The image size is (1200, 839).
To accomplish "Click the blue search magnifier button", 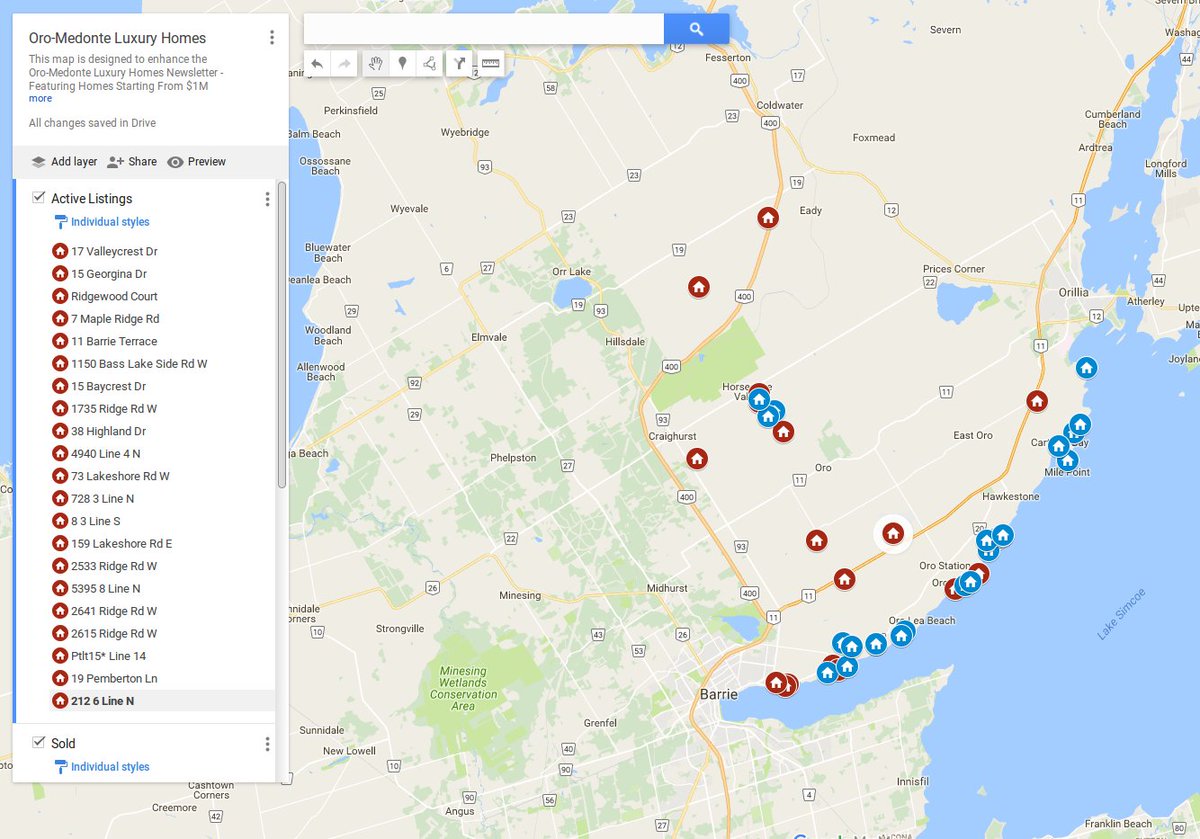I will click(696, 29).
